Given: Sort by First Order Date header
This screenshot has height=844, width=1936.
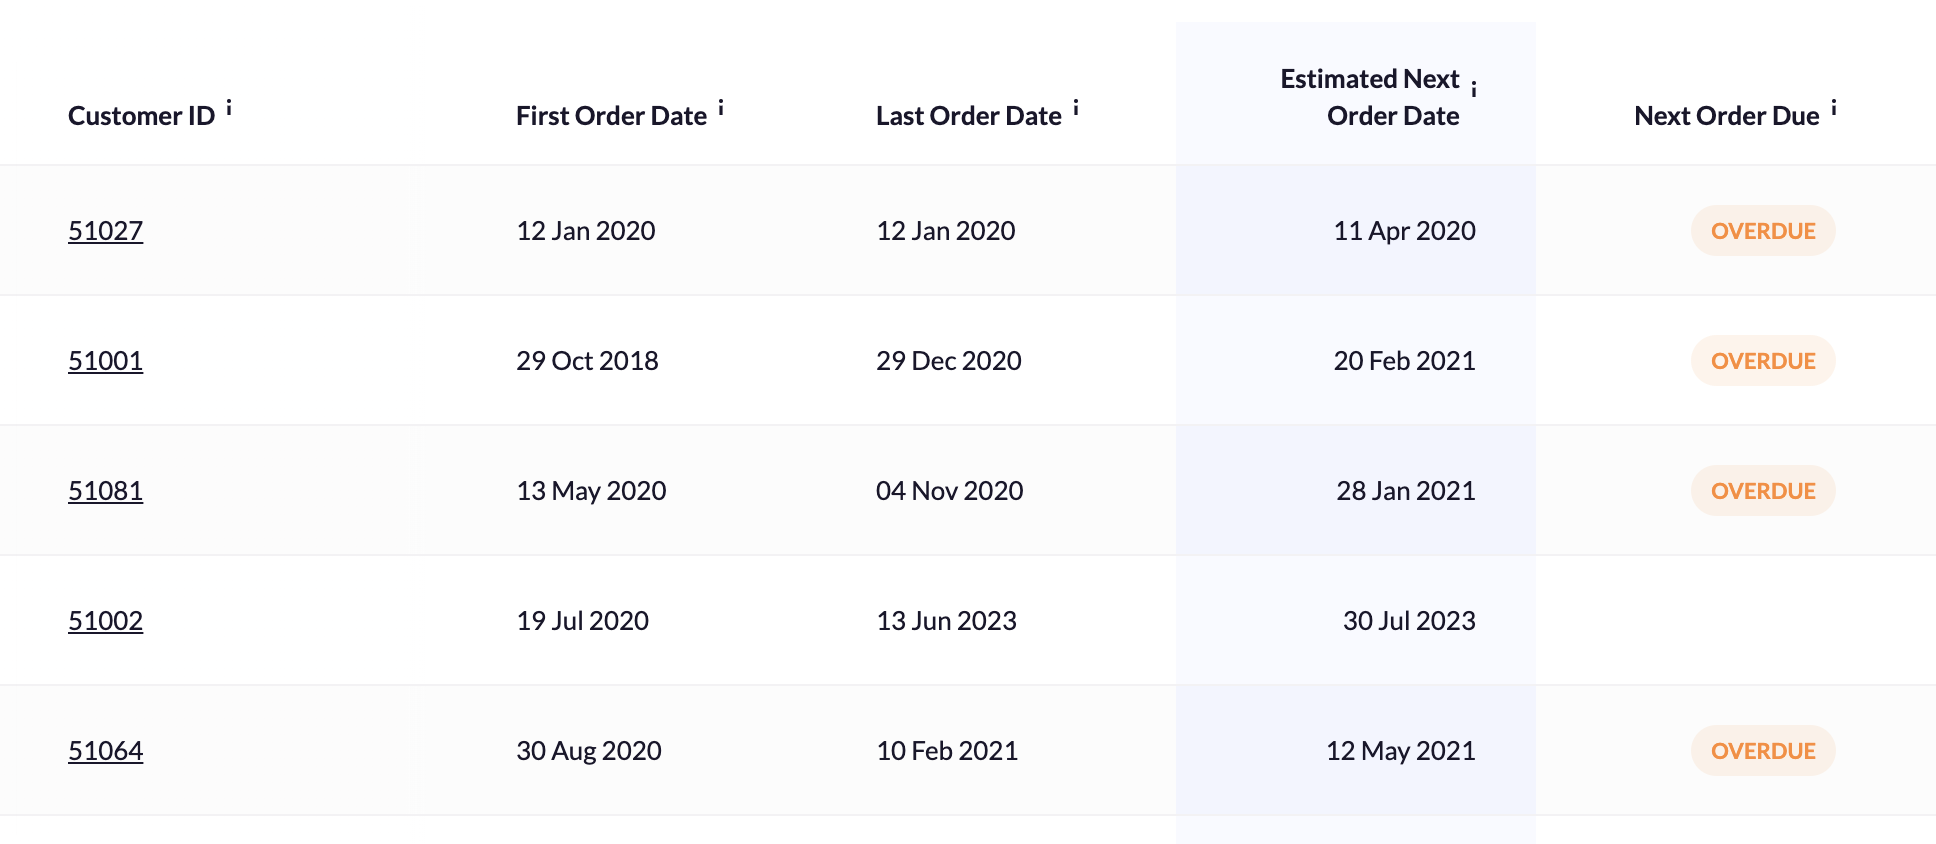Looking at the screenshot, I should pyautogui.click(x=611, y=116).
